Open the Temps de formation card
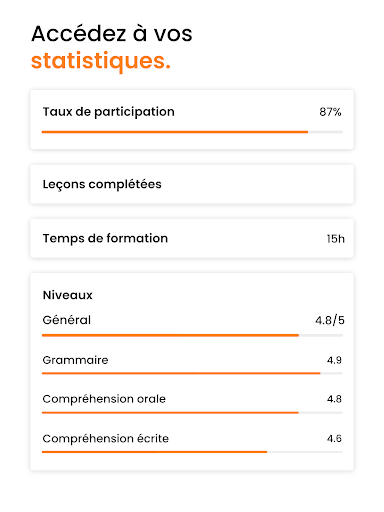This screenshot has height=512, width=384. coord(192,238)
